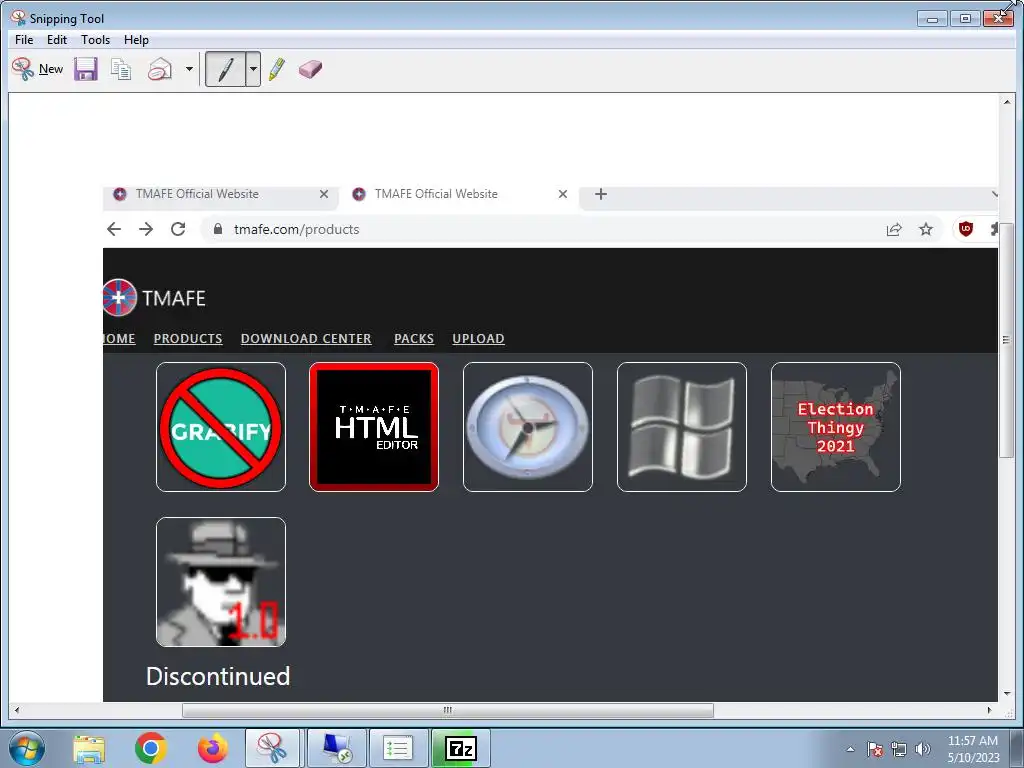
Task: Go back in the browser
Action: (114, 229)
